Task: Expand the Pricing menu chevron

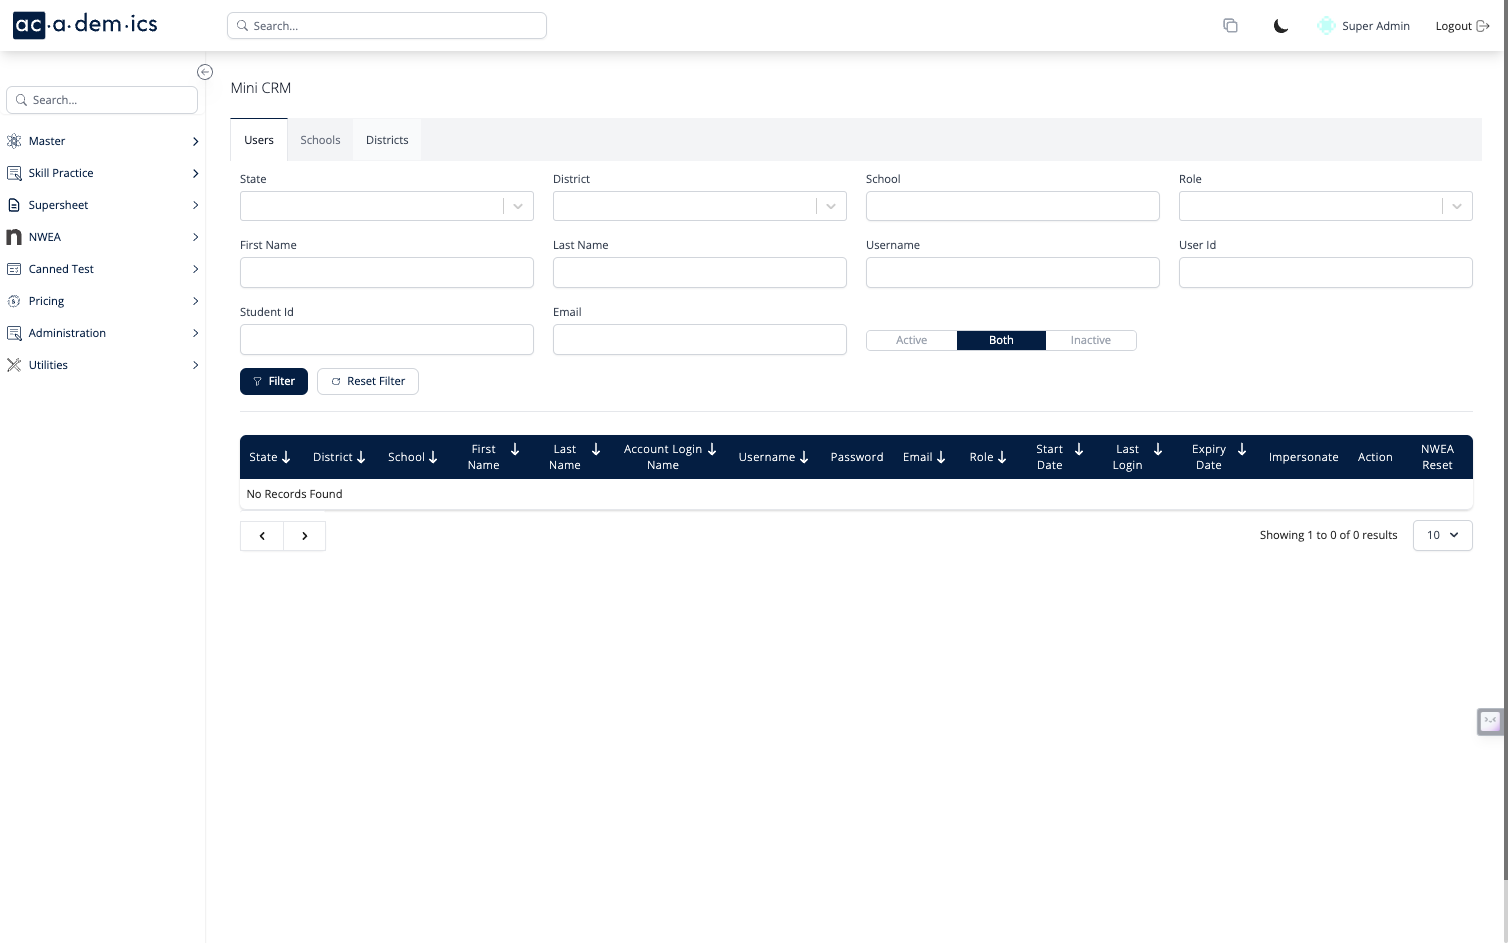Action: point(195,301)
